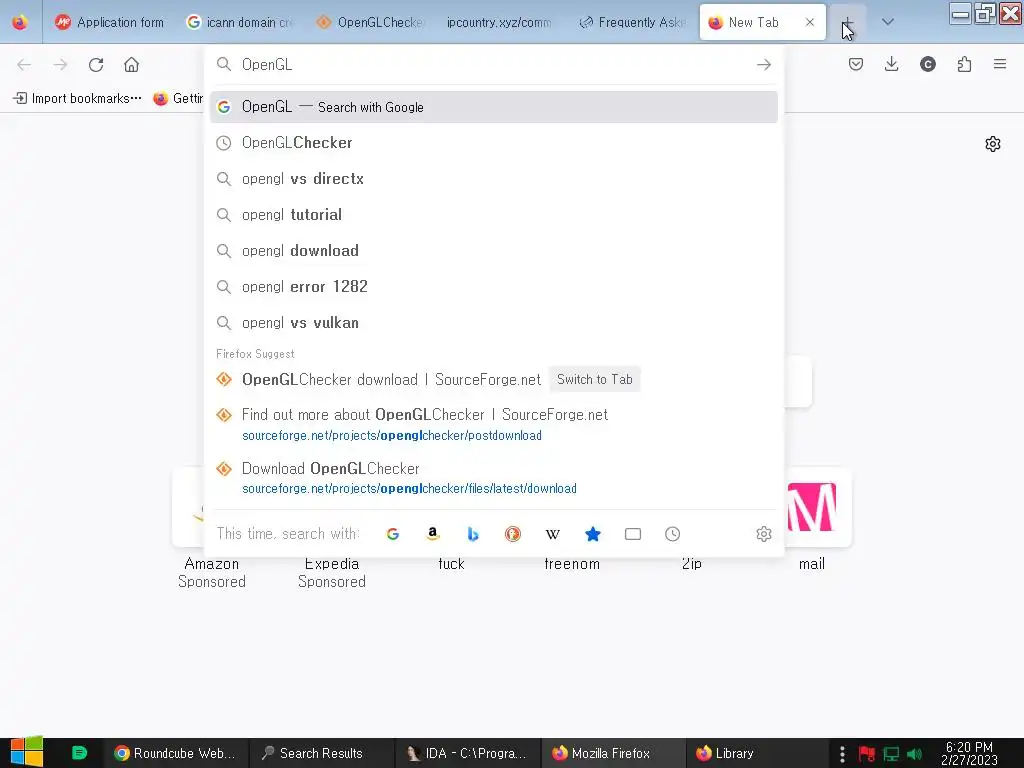Search this time with Bing
1024x768 pixels.
(473, 534)
